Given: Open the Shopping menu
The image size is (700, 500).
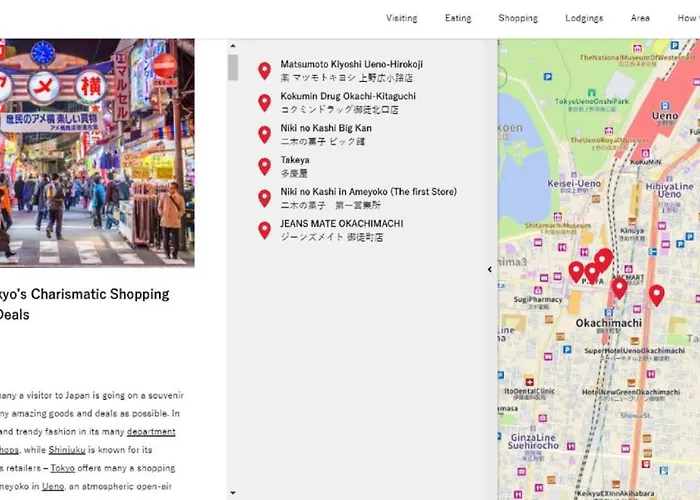Looking at the screenshot, I should click(518, 18).
